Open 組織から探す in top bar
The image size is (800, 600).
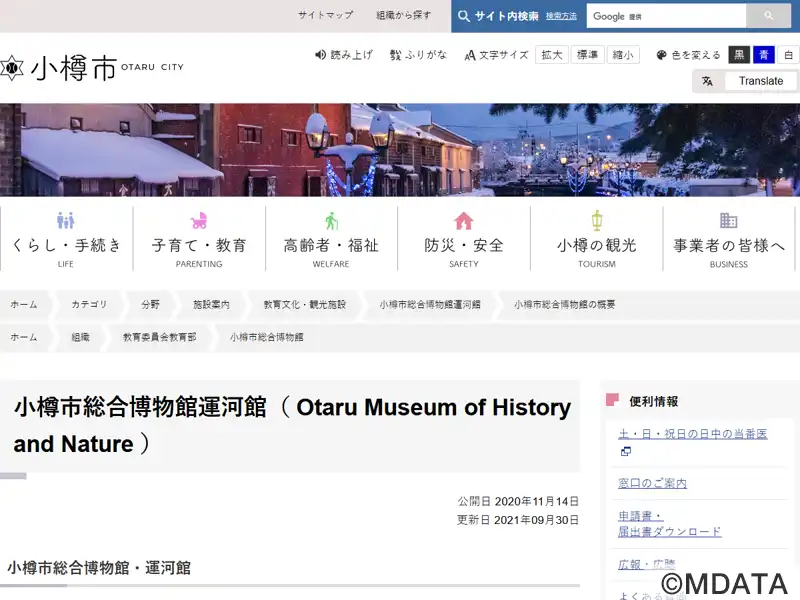pos(403,15)
